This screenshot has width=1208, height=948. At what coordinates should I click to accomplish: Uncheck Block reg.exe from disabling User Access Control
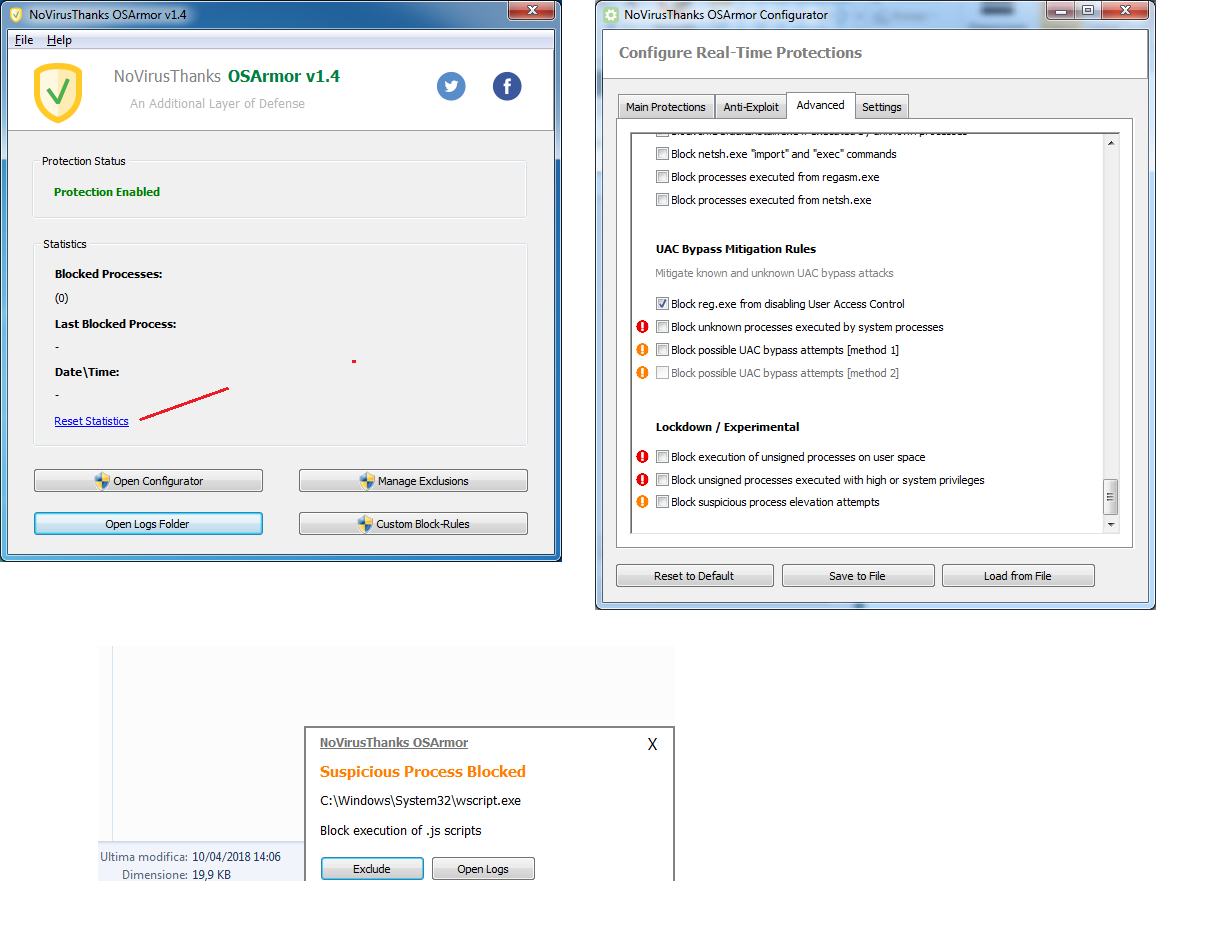[662, 304]
